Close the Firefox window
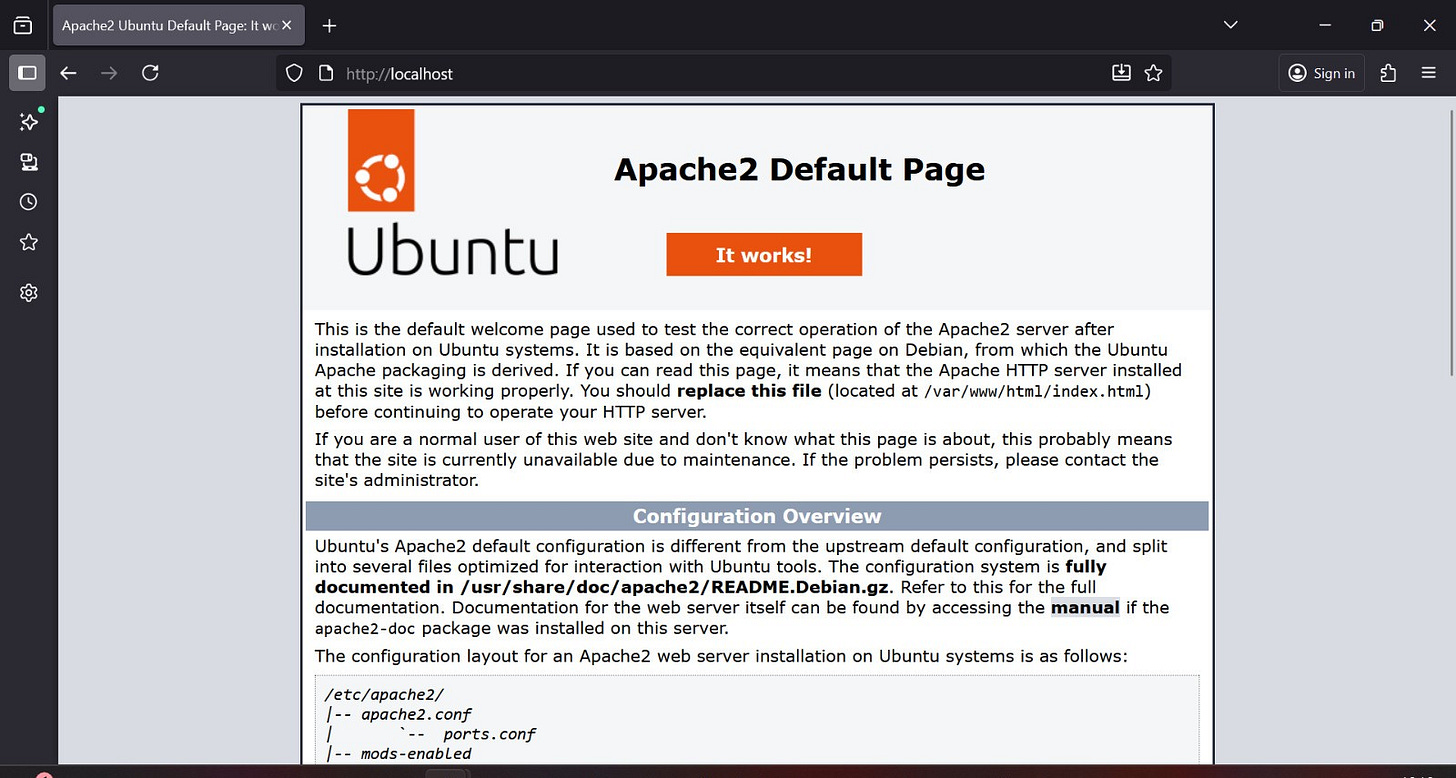This screenshot has width=1456, height=778. (x=1429, y=25)
